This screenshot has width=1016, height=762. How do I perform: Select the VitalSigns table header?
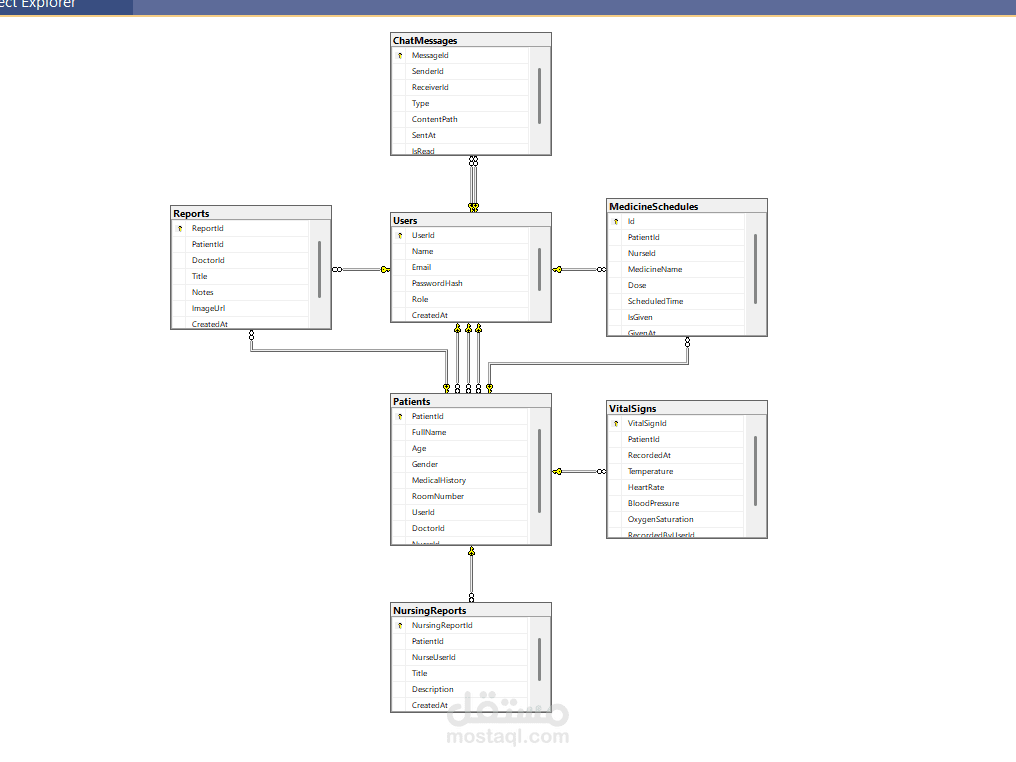point(687,408)
